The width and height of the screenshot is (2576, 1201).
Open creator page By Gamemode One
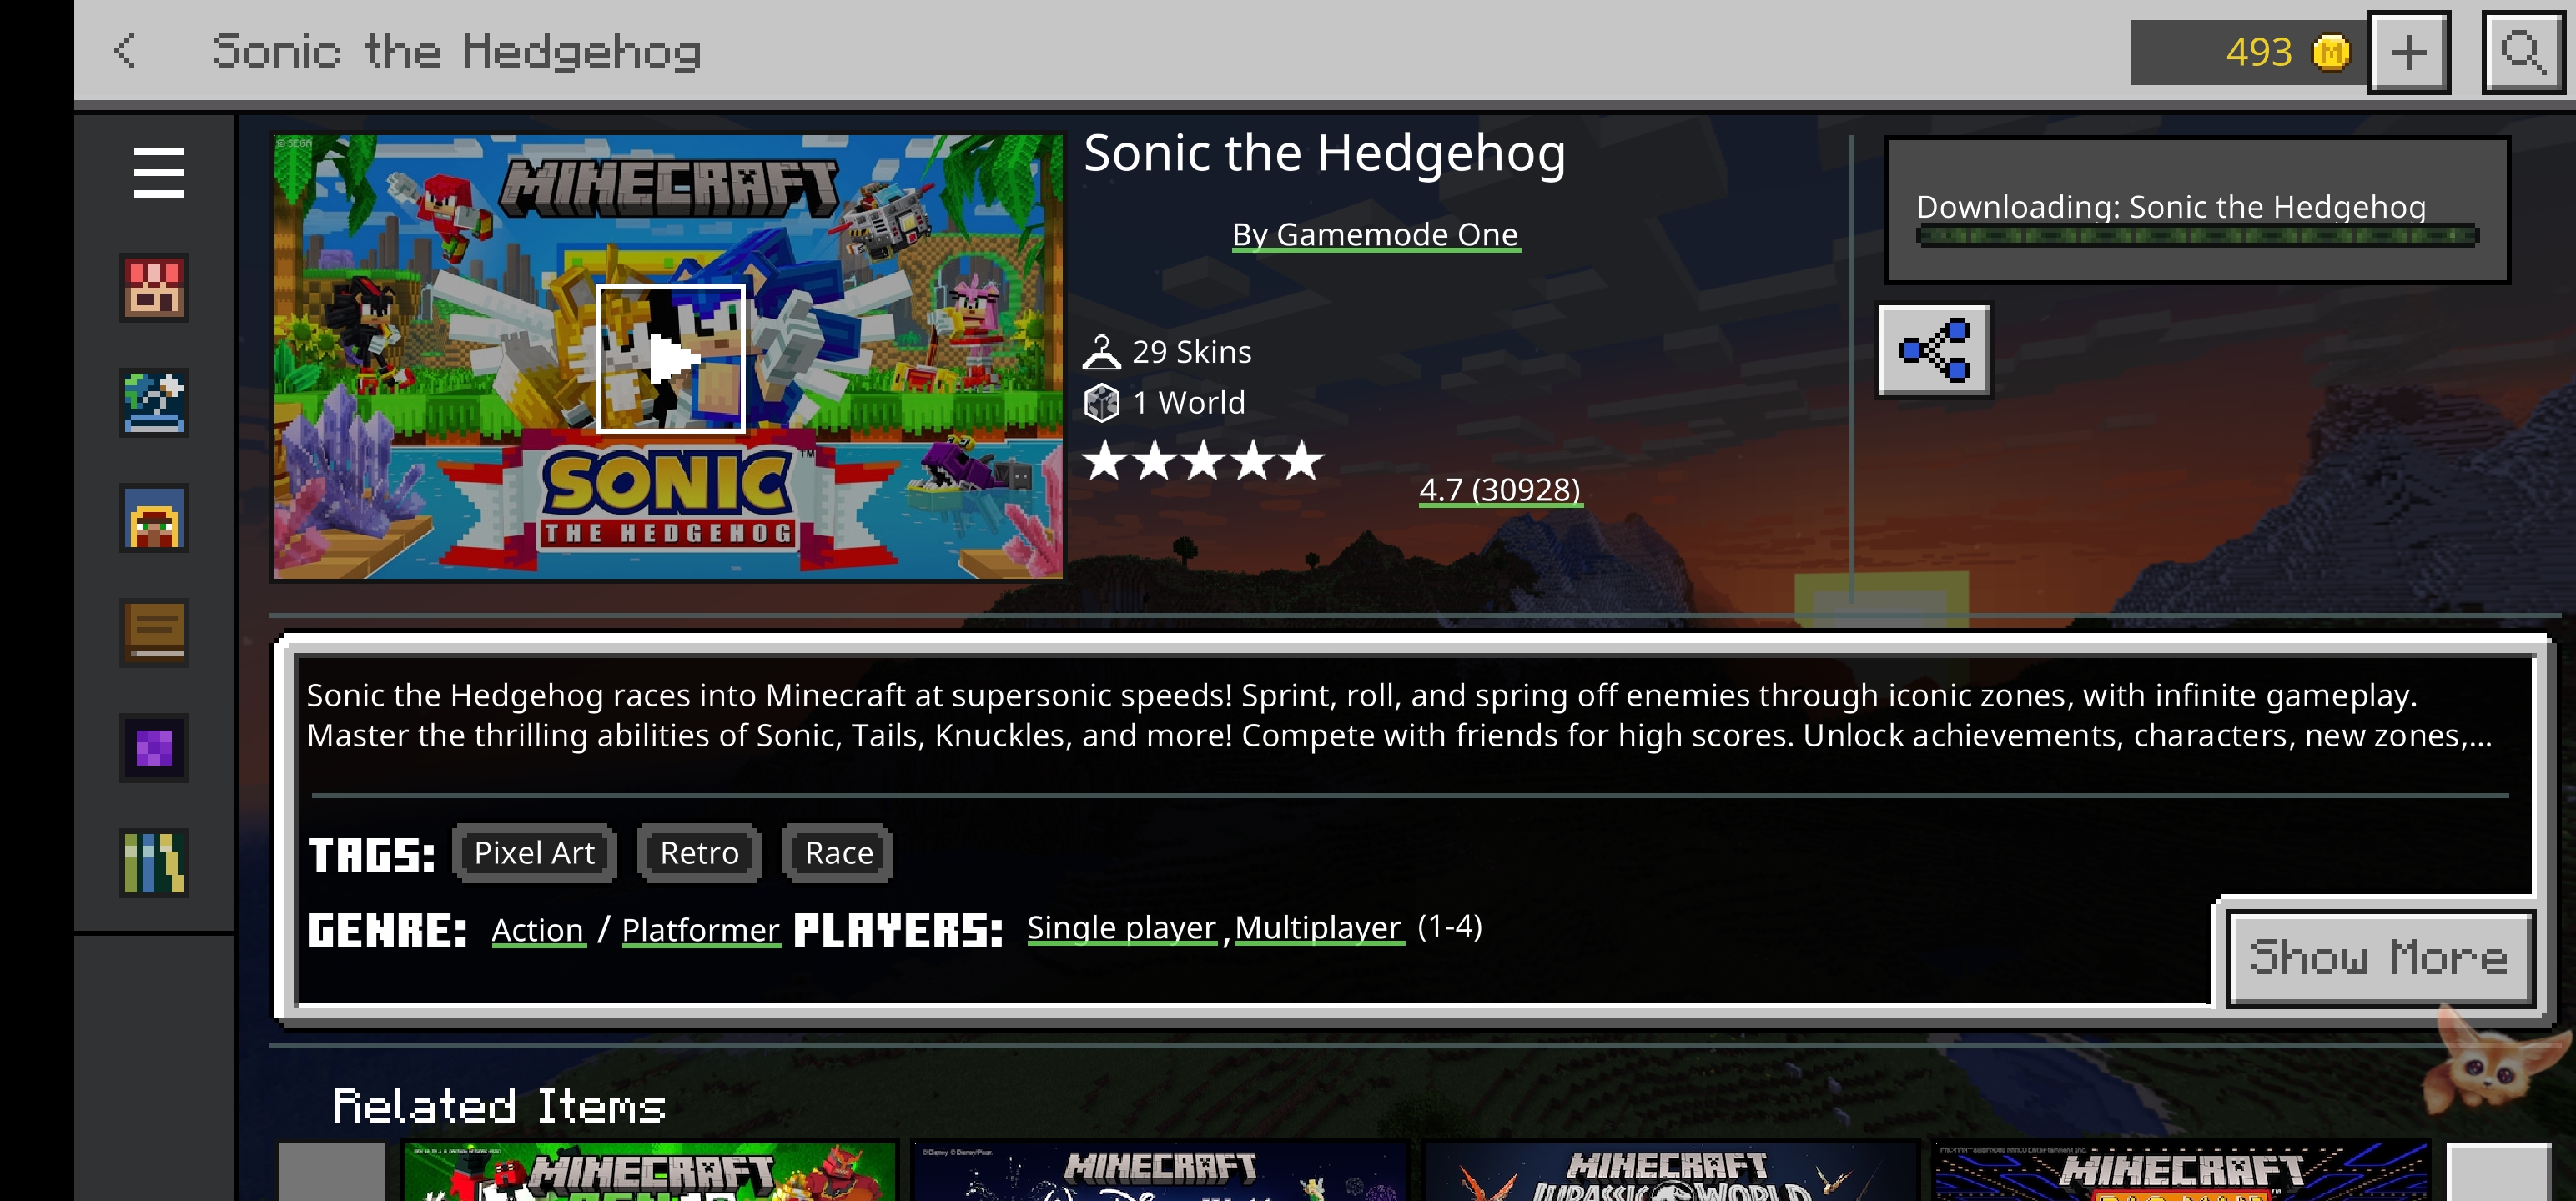pyautogui.click(x=1375, y=234)
